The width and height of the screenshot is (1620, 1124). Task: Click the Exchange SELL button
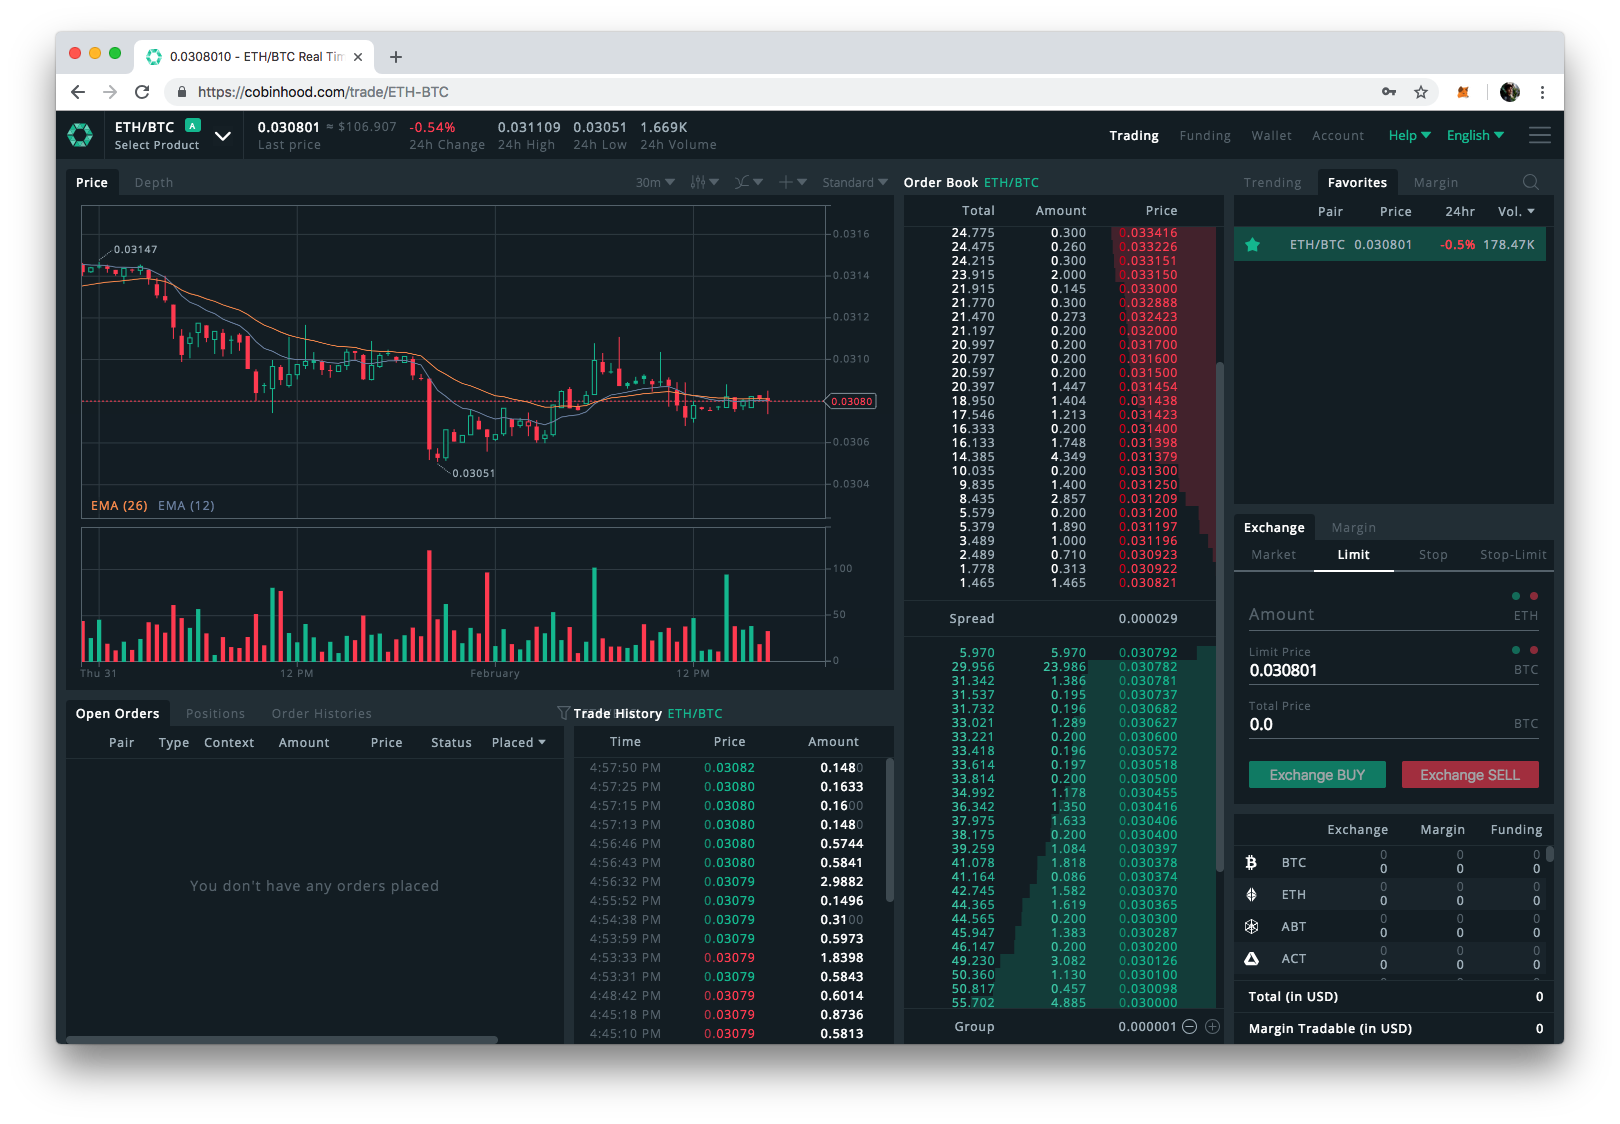pyautogui.click(x=1470, y=775)
